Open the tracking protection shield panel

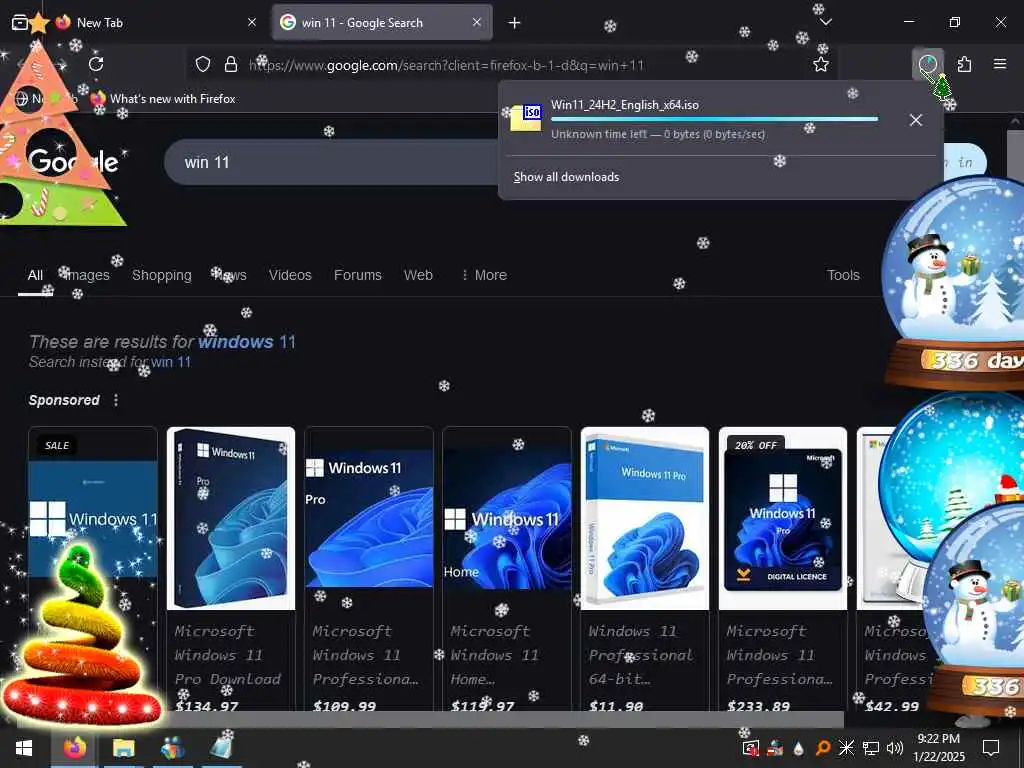point(203,65)
